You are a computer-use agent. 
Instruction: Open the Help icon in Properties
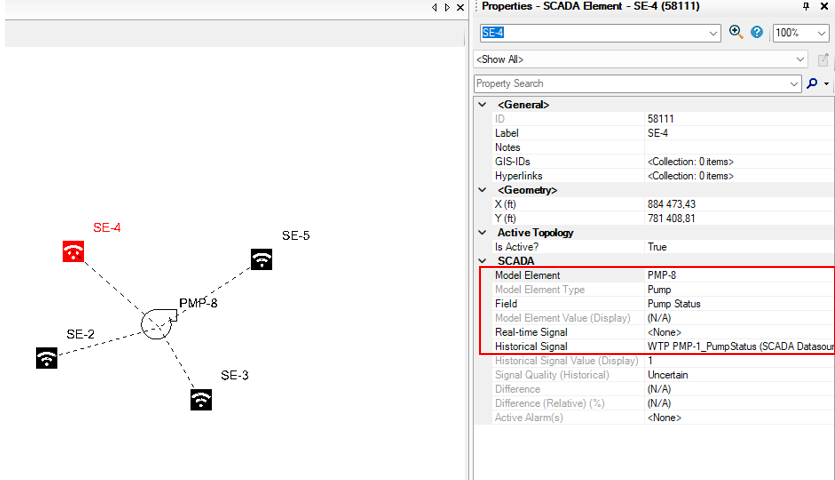tap(756, 32)
